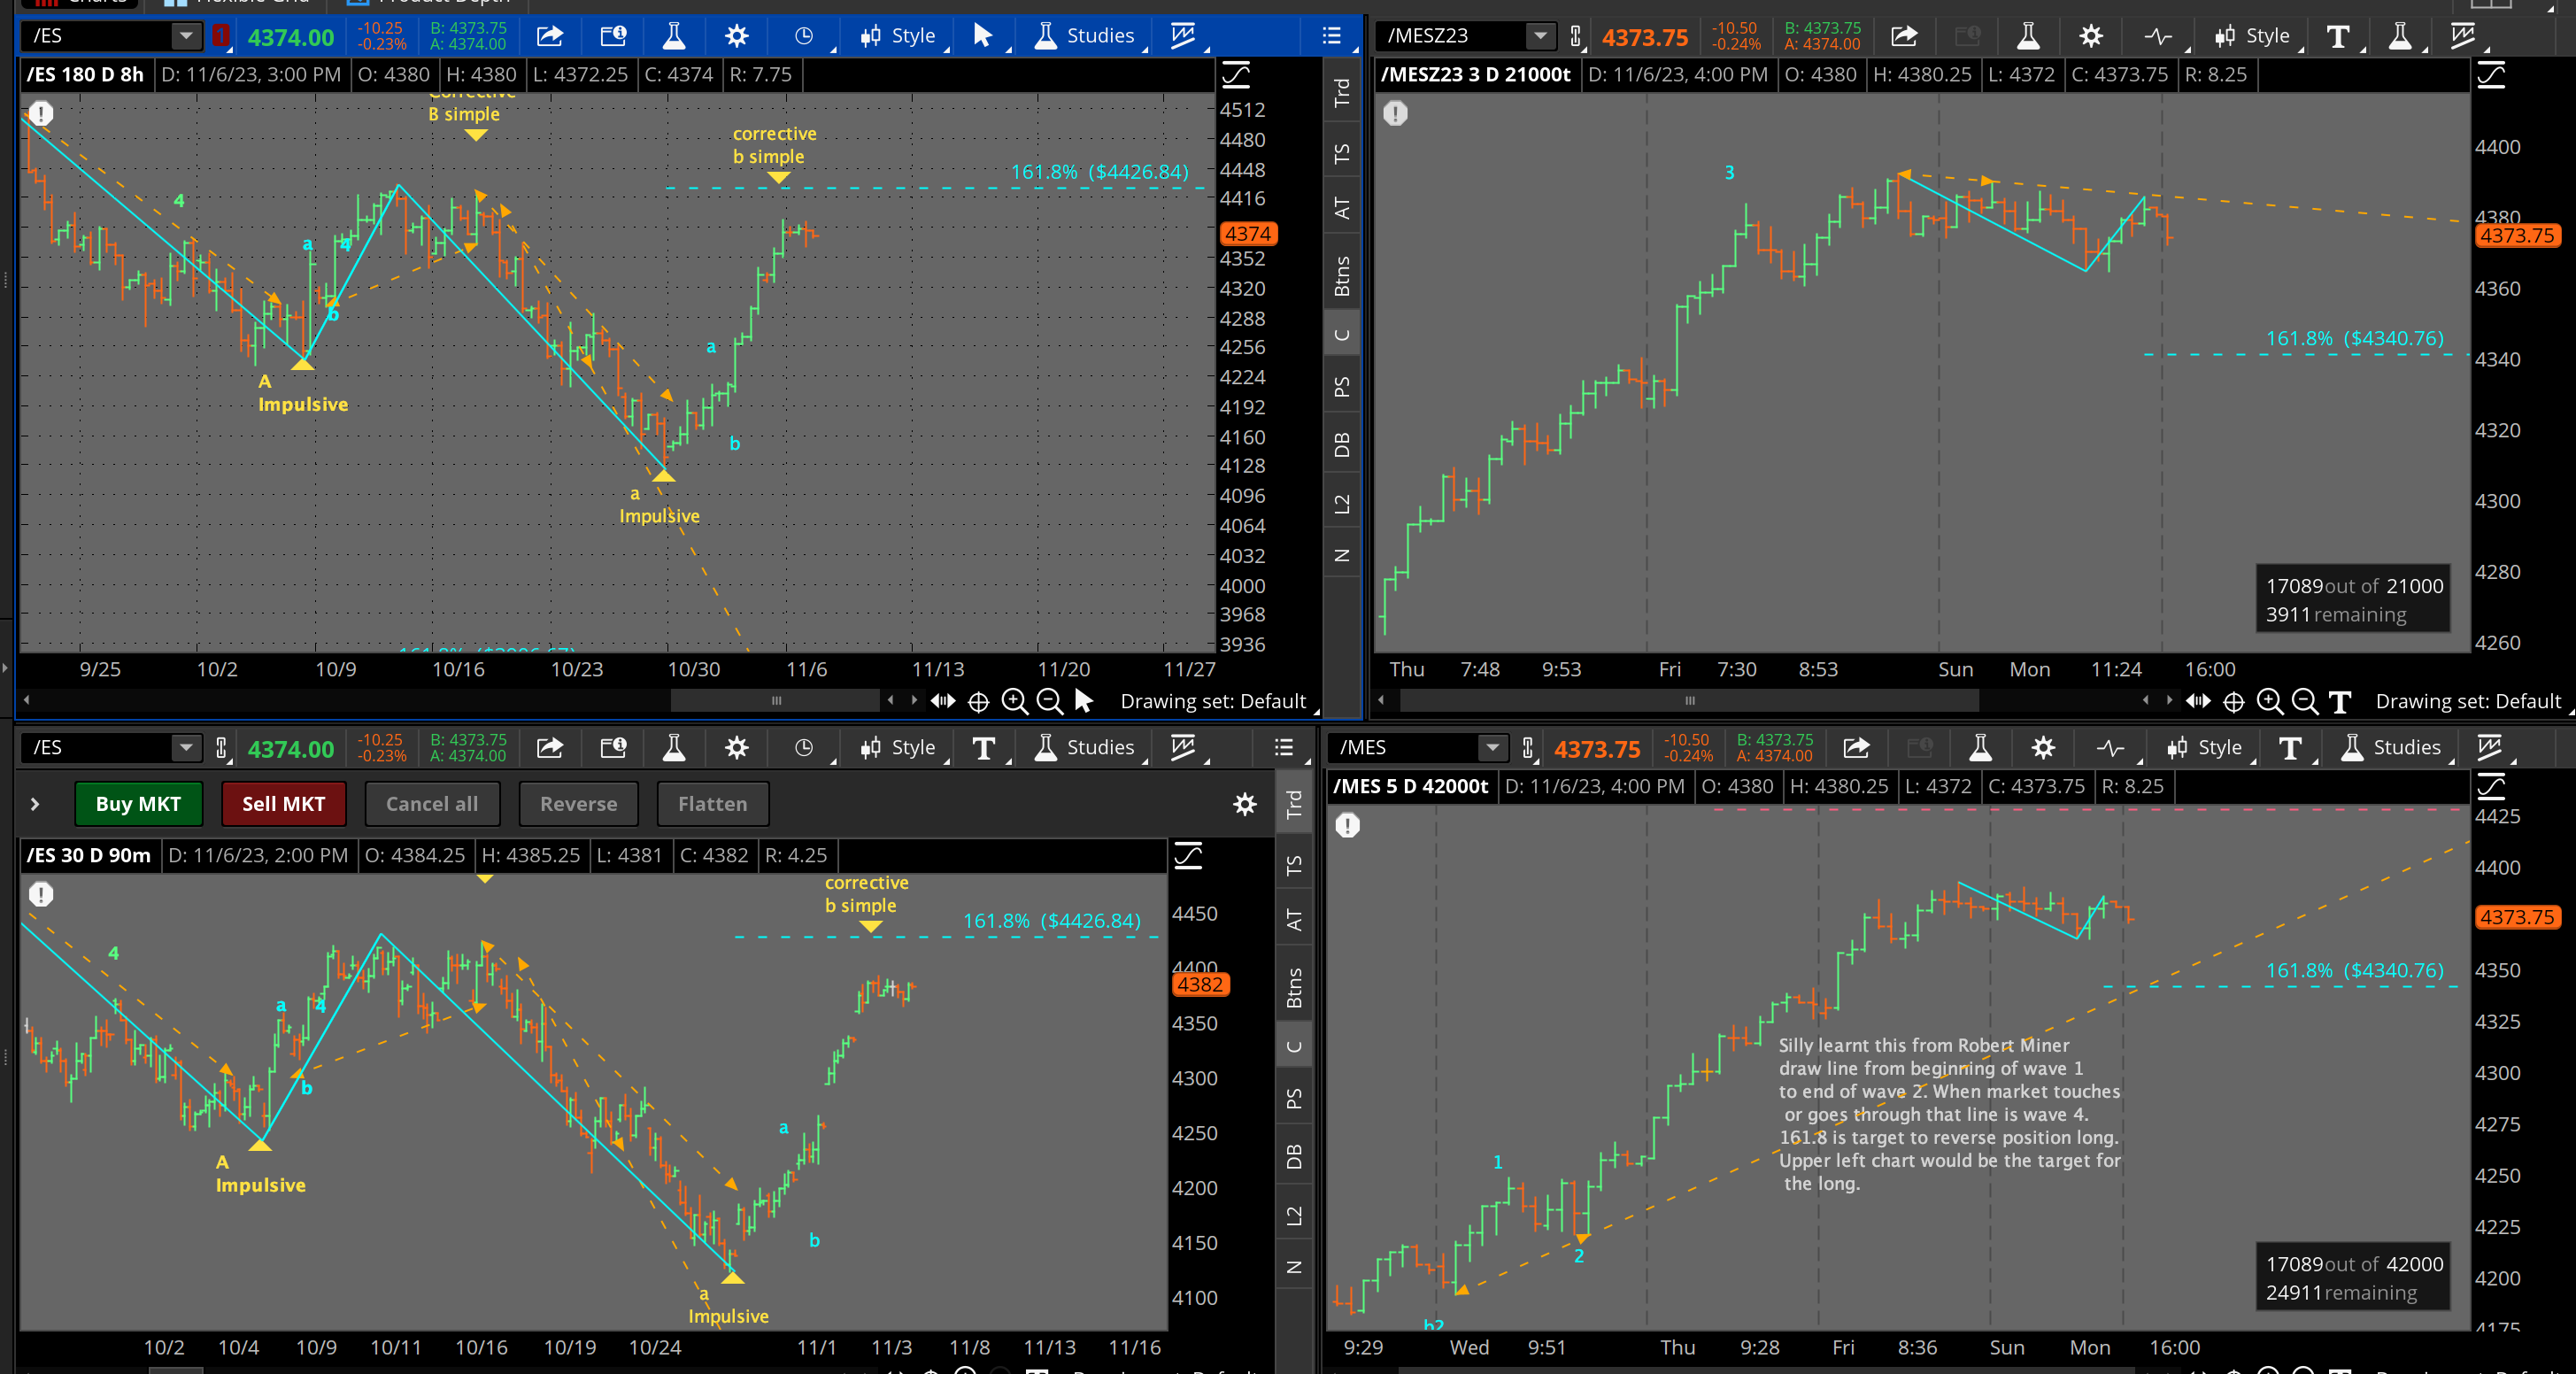The image size is (2576, 1374).
Task: Open Style menu on /ES 8h chart
Action: [x=898, y=36]
